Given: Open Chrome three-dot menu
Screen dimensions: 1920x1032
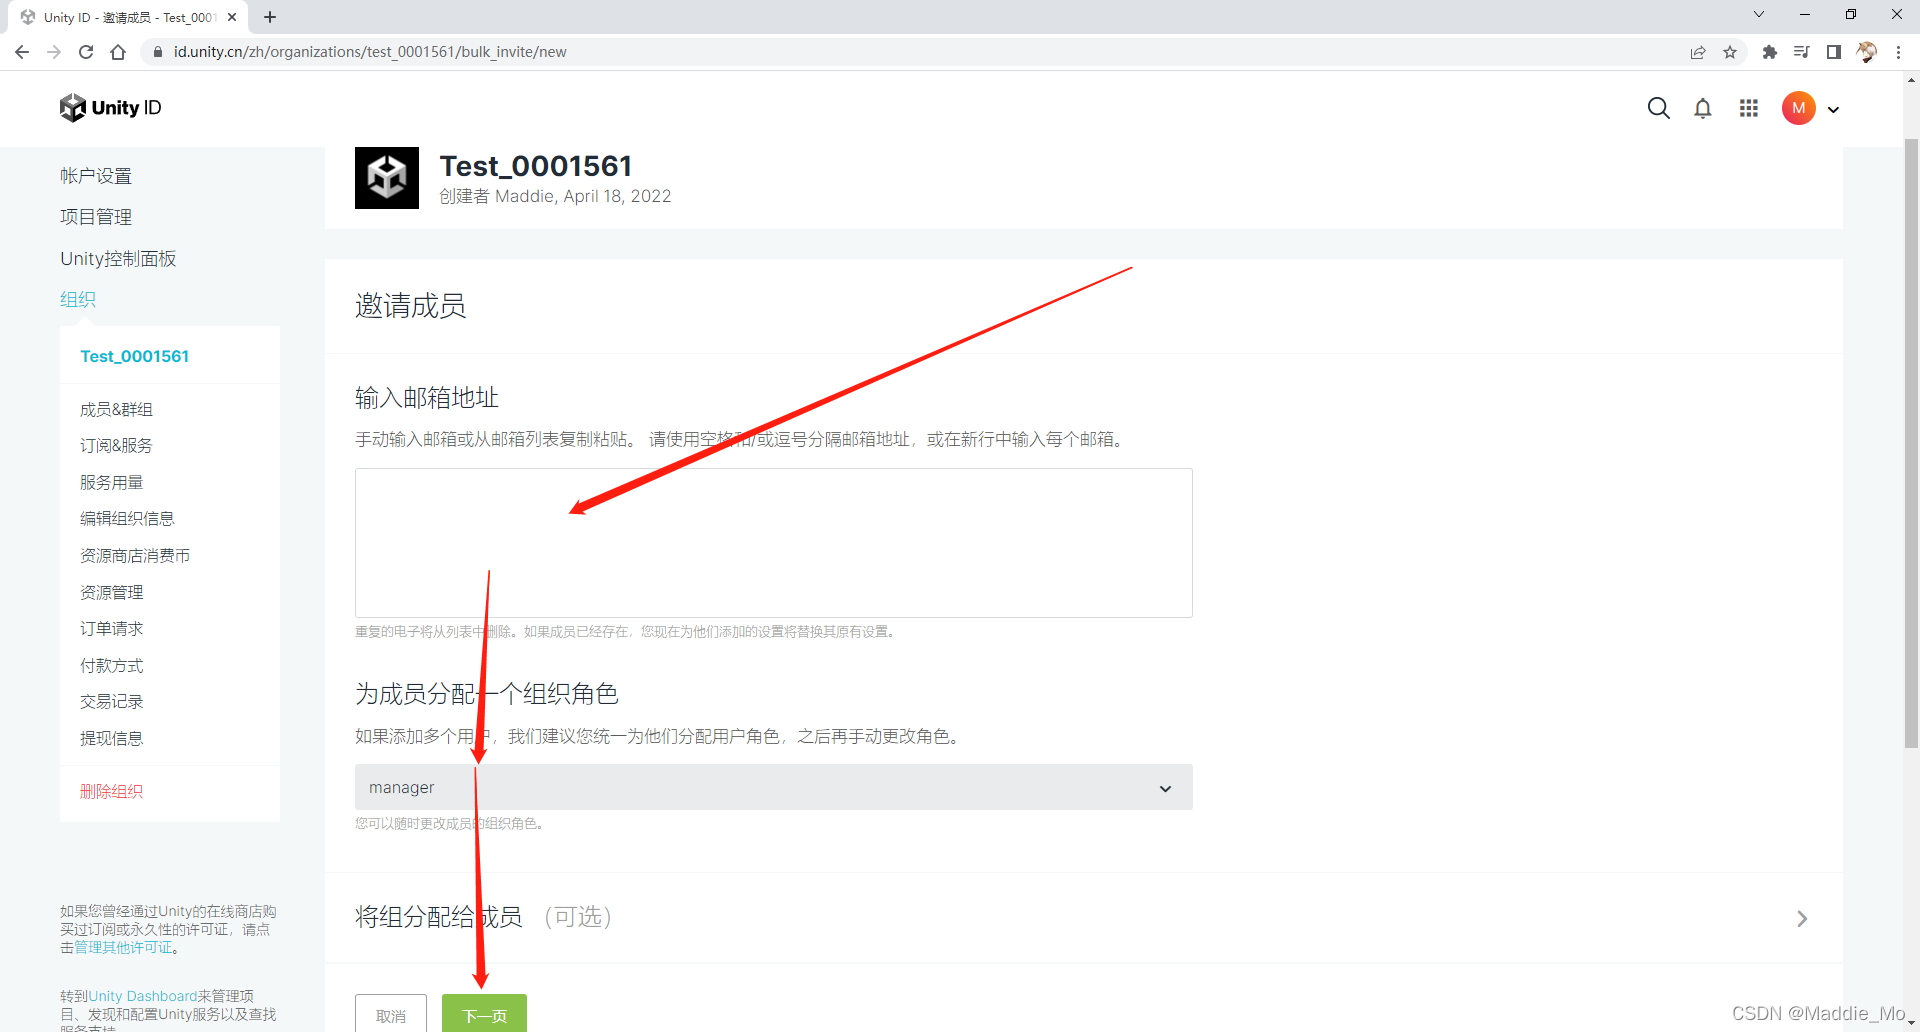Looking at the screenshot, I should tap(1898, 52).
